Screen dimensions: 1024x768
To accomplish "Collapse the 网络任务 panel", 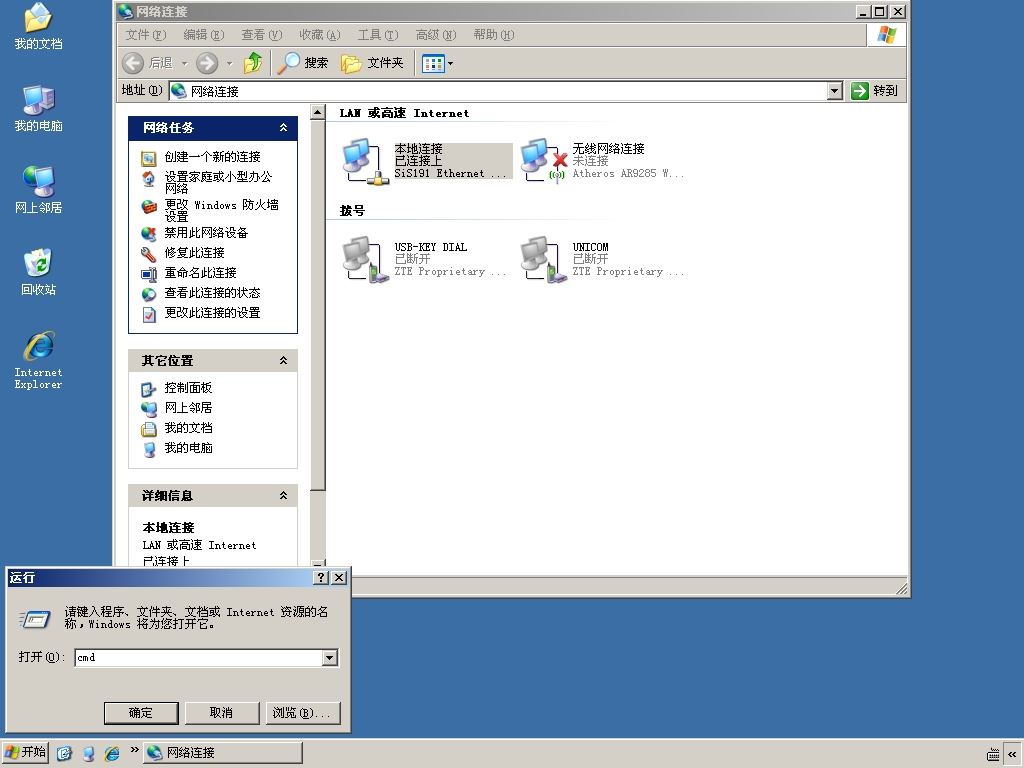I will click(x=283, y=127).
